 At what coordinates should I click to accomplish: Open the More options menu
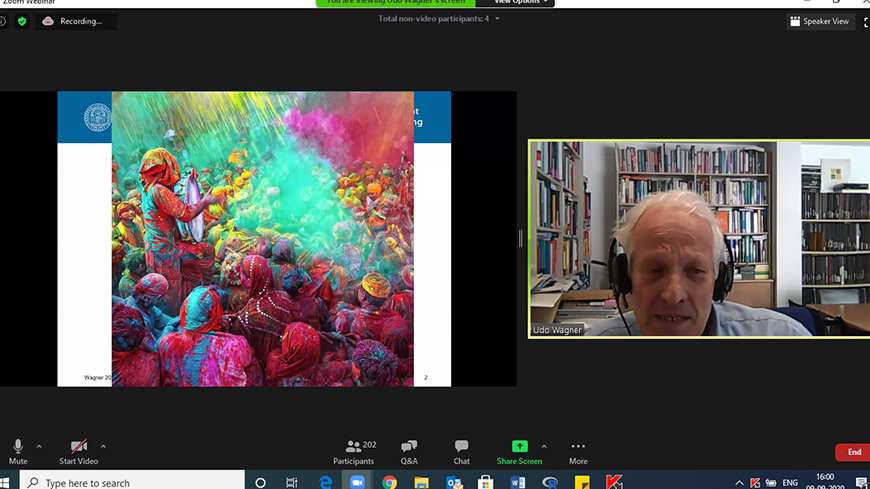click(x=578, y=451)
